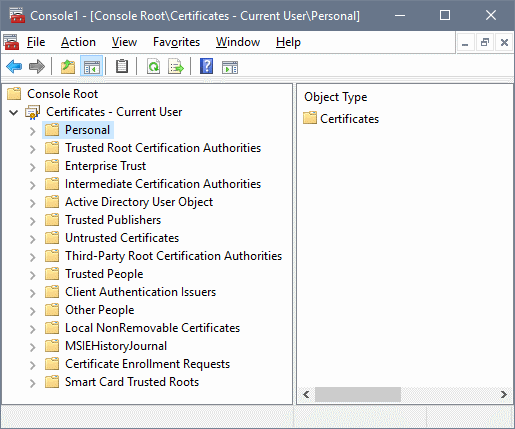
Task: Expand the Trusted Root Certification Authorities folder
Action: click(x=32, y=149)
